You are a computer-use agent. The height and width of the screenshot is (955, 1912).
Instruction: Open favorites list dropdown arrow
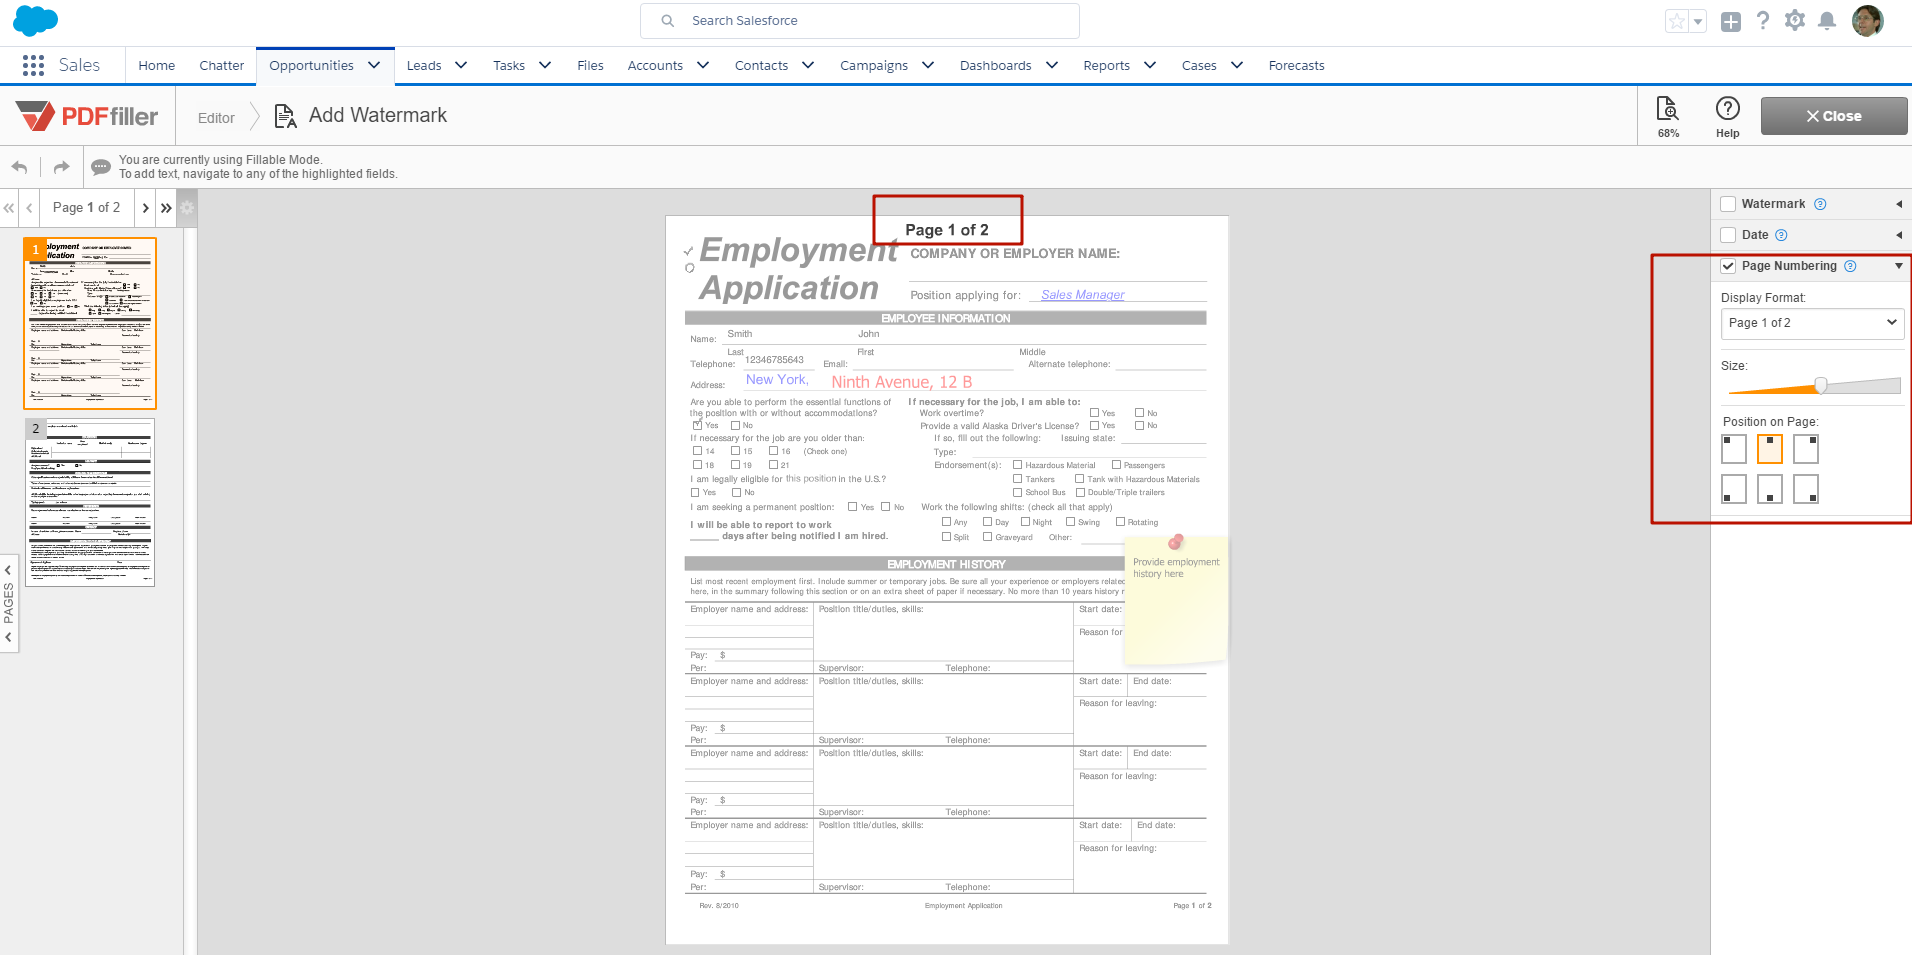pos(1698,21)
